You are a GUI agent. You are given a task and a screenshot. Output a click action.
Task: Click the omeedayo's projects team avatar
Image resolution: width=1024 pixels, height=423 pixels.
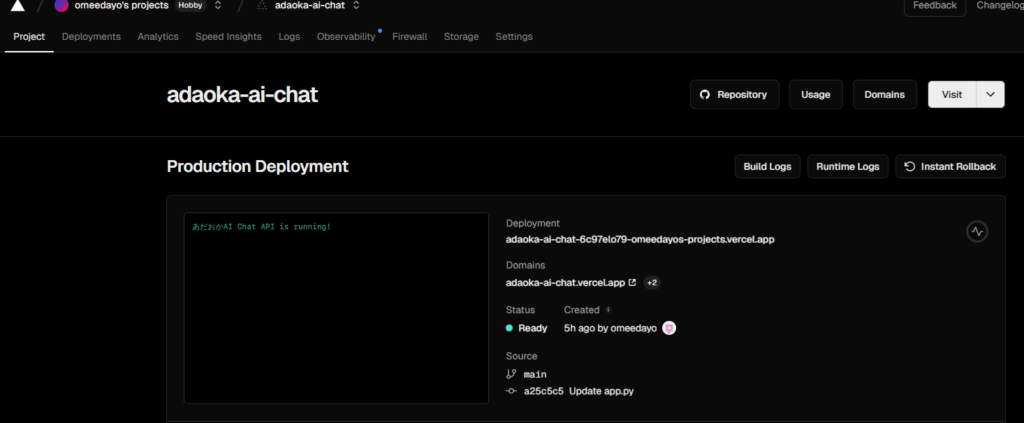(x=62, y=6)
